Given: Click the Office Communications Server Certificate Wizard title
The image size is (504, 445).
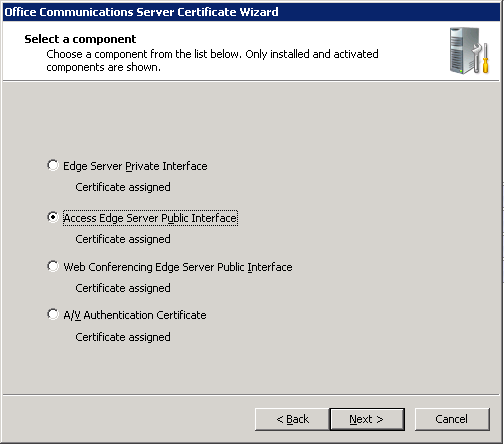Looking at the screenshot, I should click(141, 12).
